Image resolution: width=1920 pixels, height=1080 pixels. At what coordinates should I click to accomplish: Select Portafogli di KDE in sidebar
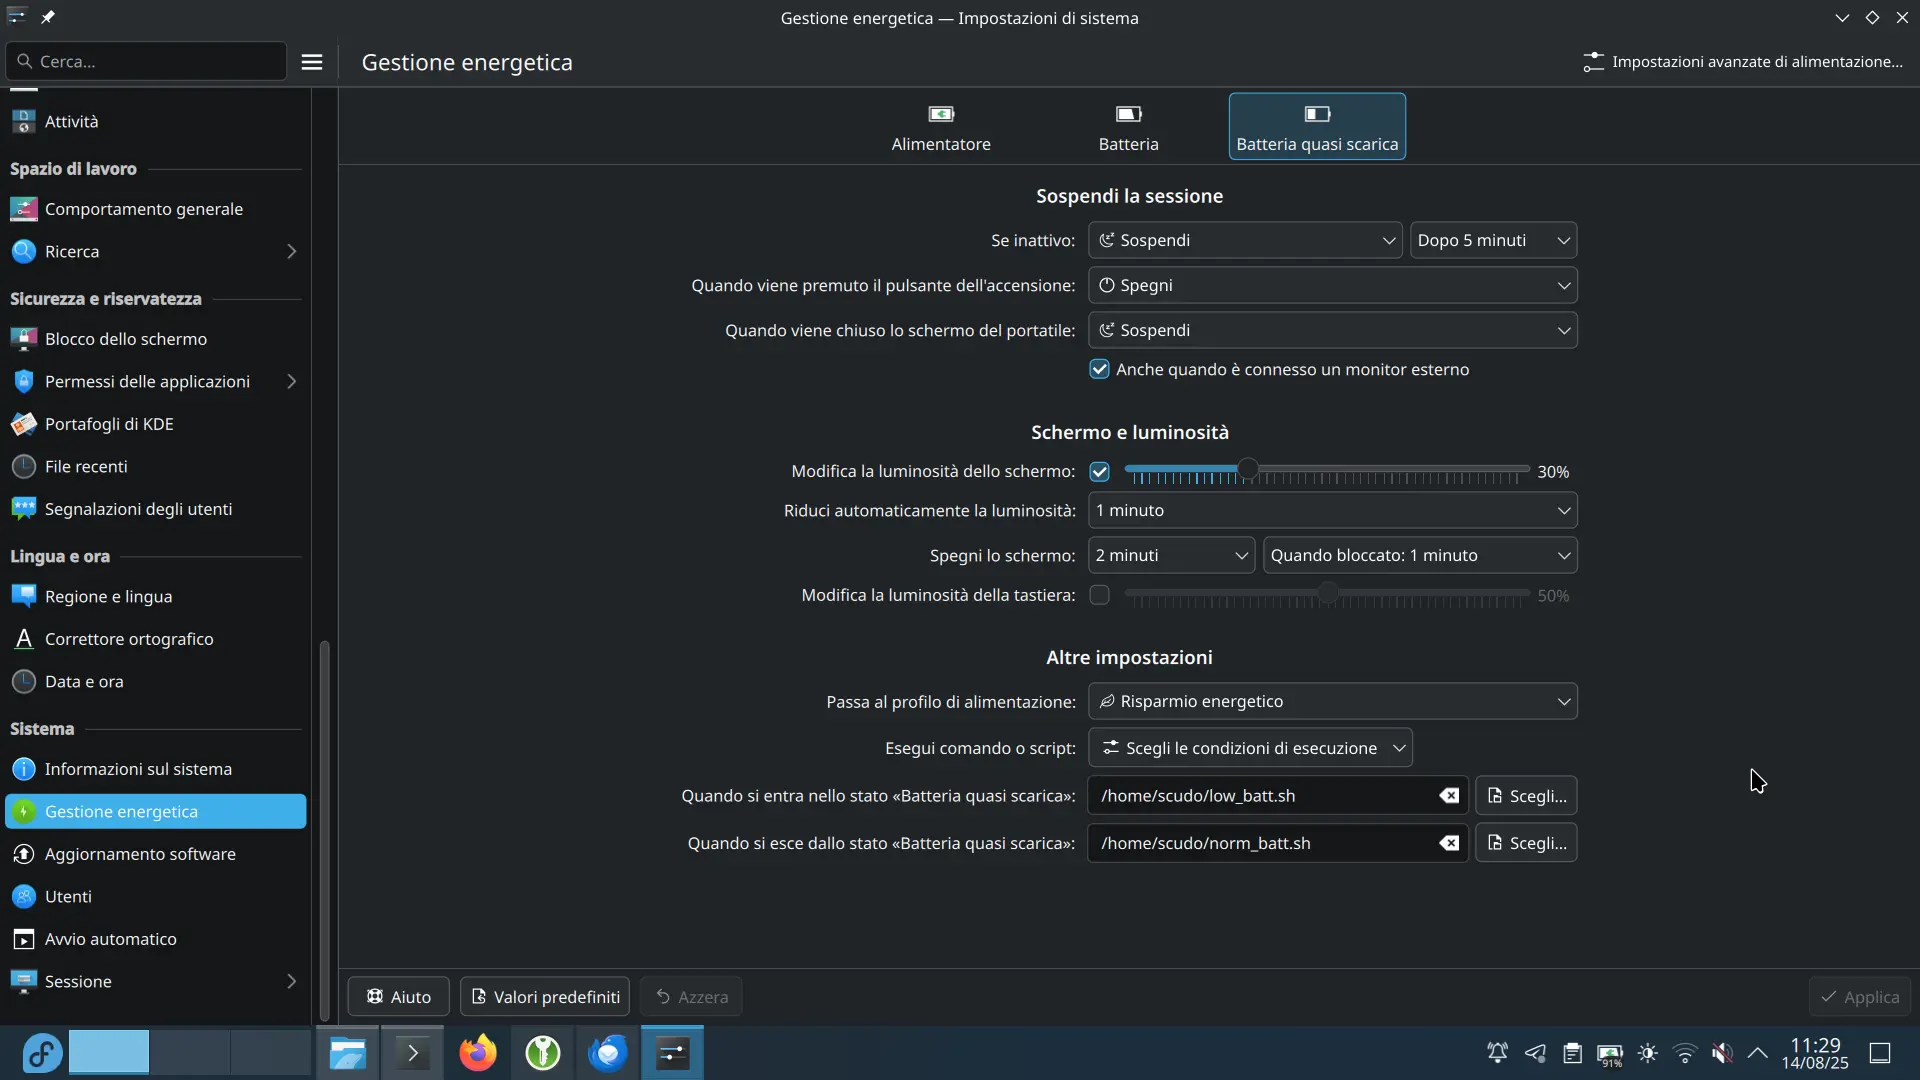tap(107, 423)
